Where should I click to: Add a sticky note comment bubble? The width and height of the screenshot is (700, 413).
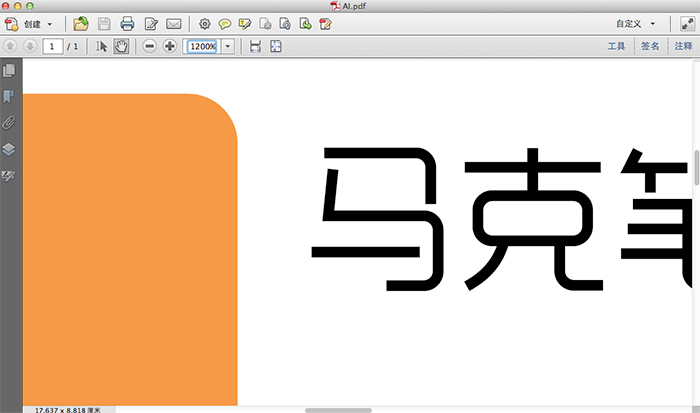[x=225, y=24]
